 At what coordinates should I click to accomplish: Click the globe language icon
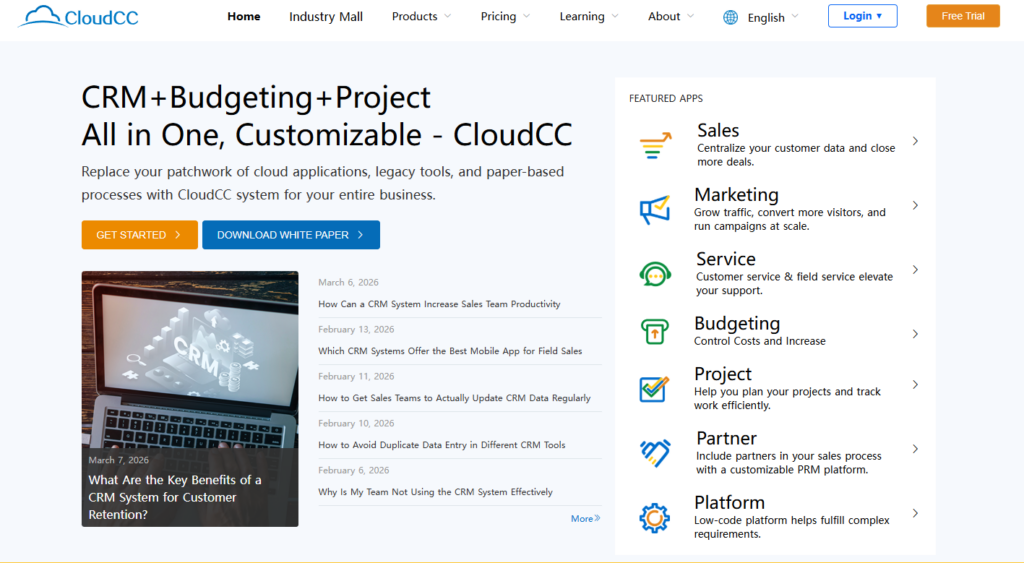click(x=730, y=17)
